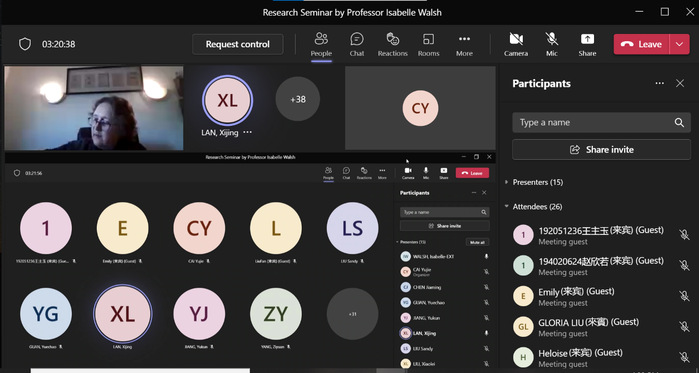Open the More options ellipsis in toolbar
This screenshot has width=699, height=373.
click(x=464, y=39)
